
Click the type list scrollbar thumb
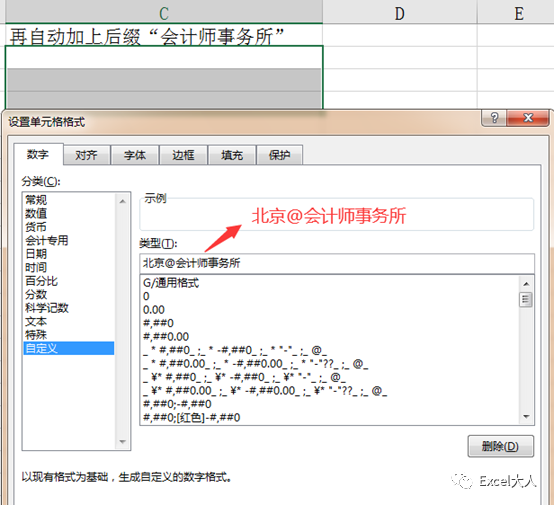coord(526,300)
